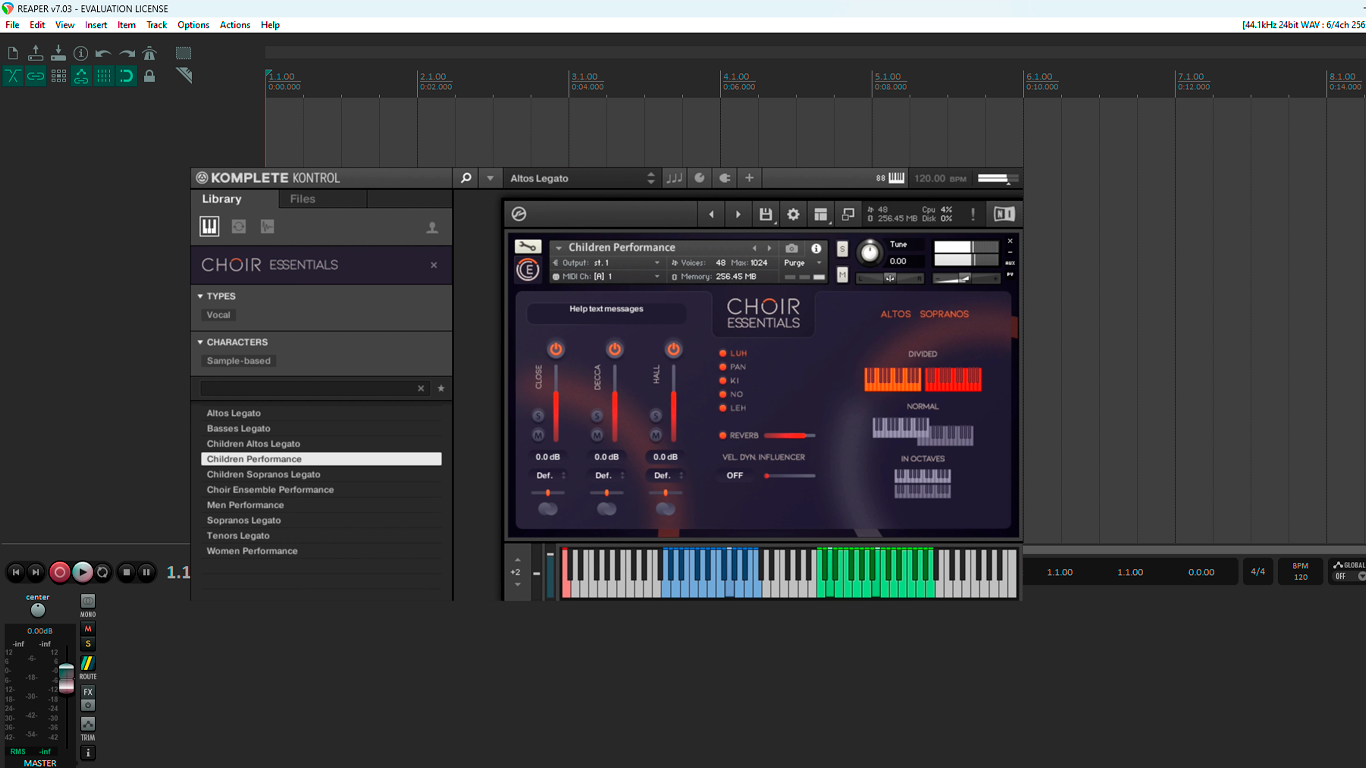Select Basses Legato preset

coord(321,428)
